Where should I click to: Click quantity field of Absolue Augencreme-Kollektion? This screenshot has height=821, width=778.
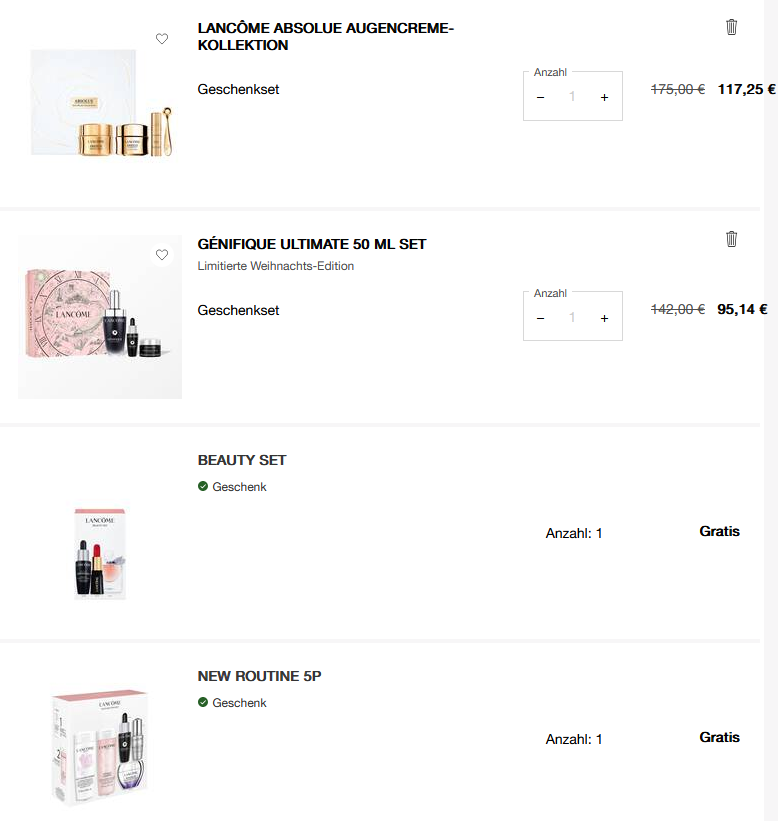pyautogui.click(x=572, y=97)
